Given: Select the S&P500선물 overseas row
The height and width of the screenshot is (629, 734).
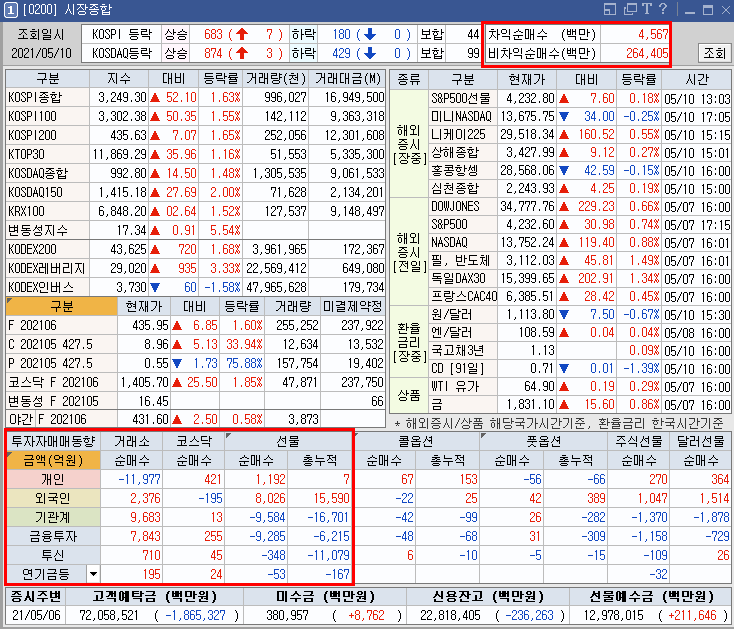Looking at the screenshot, I should 580,98.
